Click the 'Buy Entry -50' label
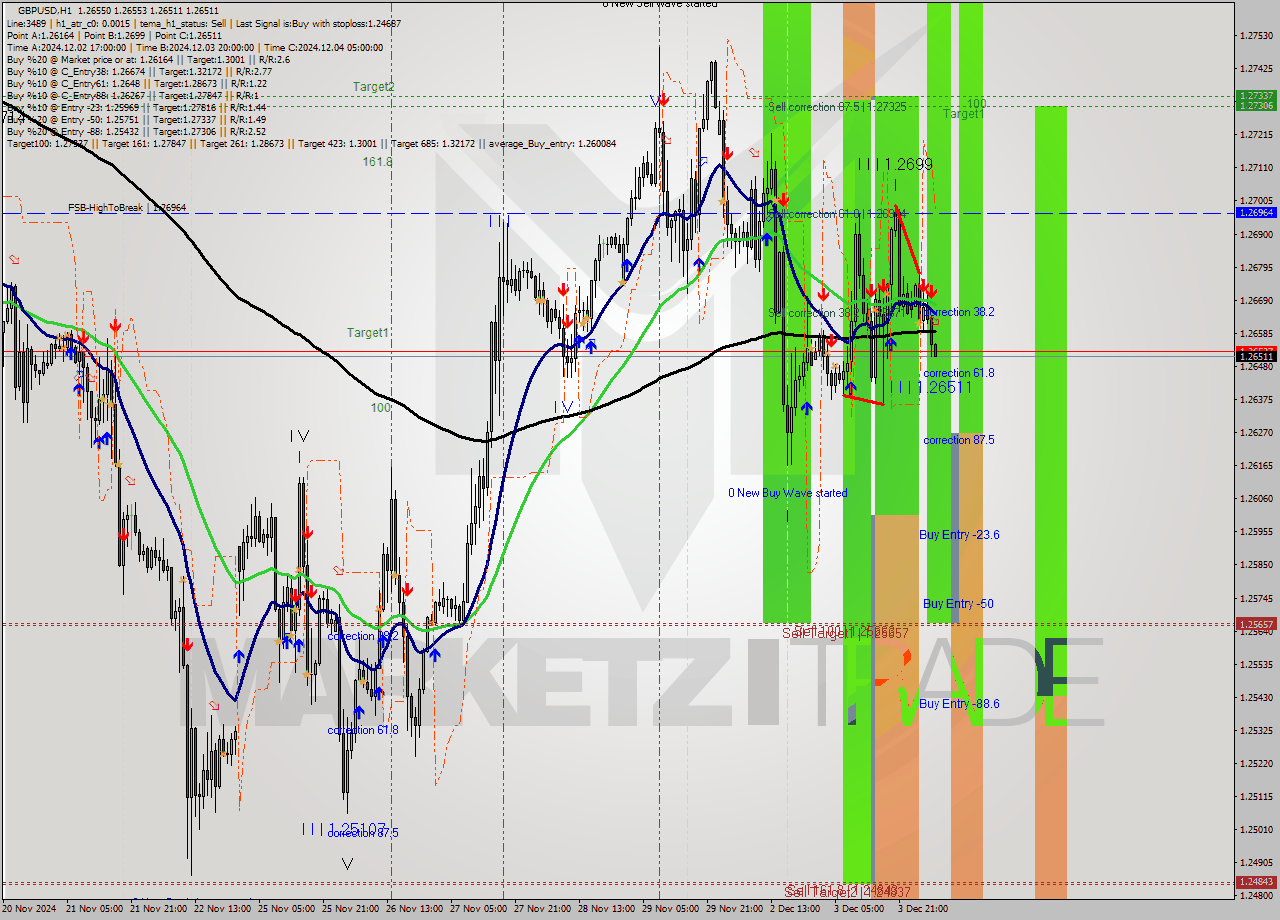Viewport: 1280px width, 920px height. coord(958,604)
